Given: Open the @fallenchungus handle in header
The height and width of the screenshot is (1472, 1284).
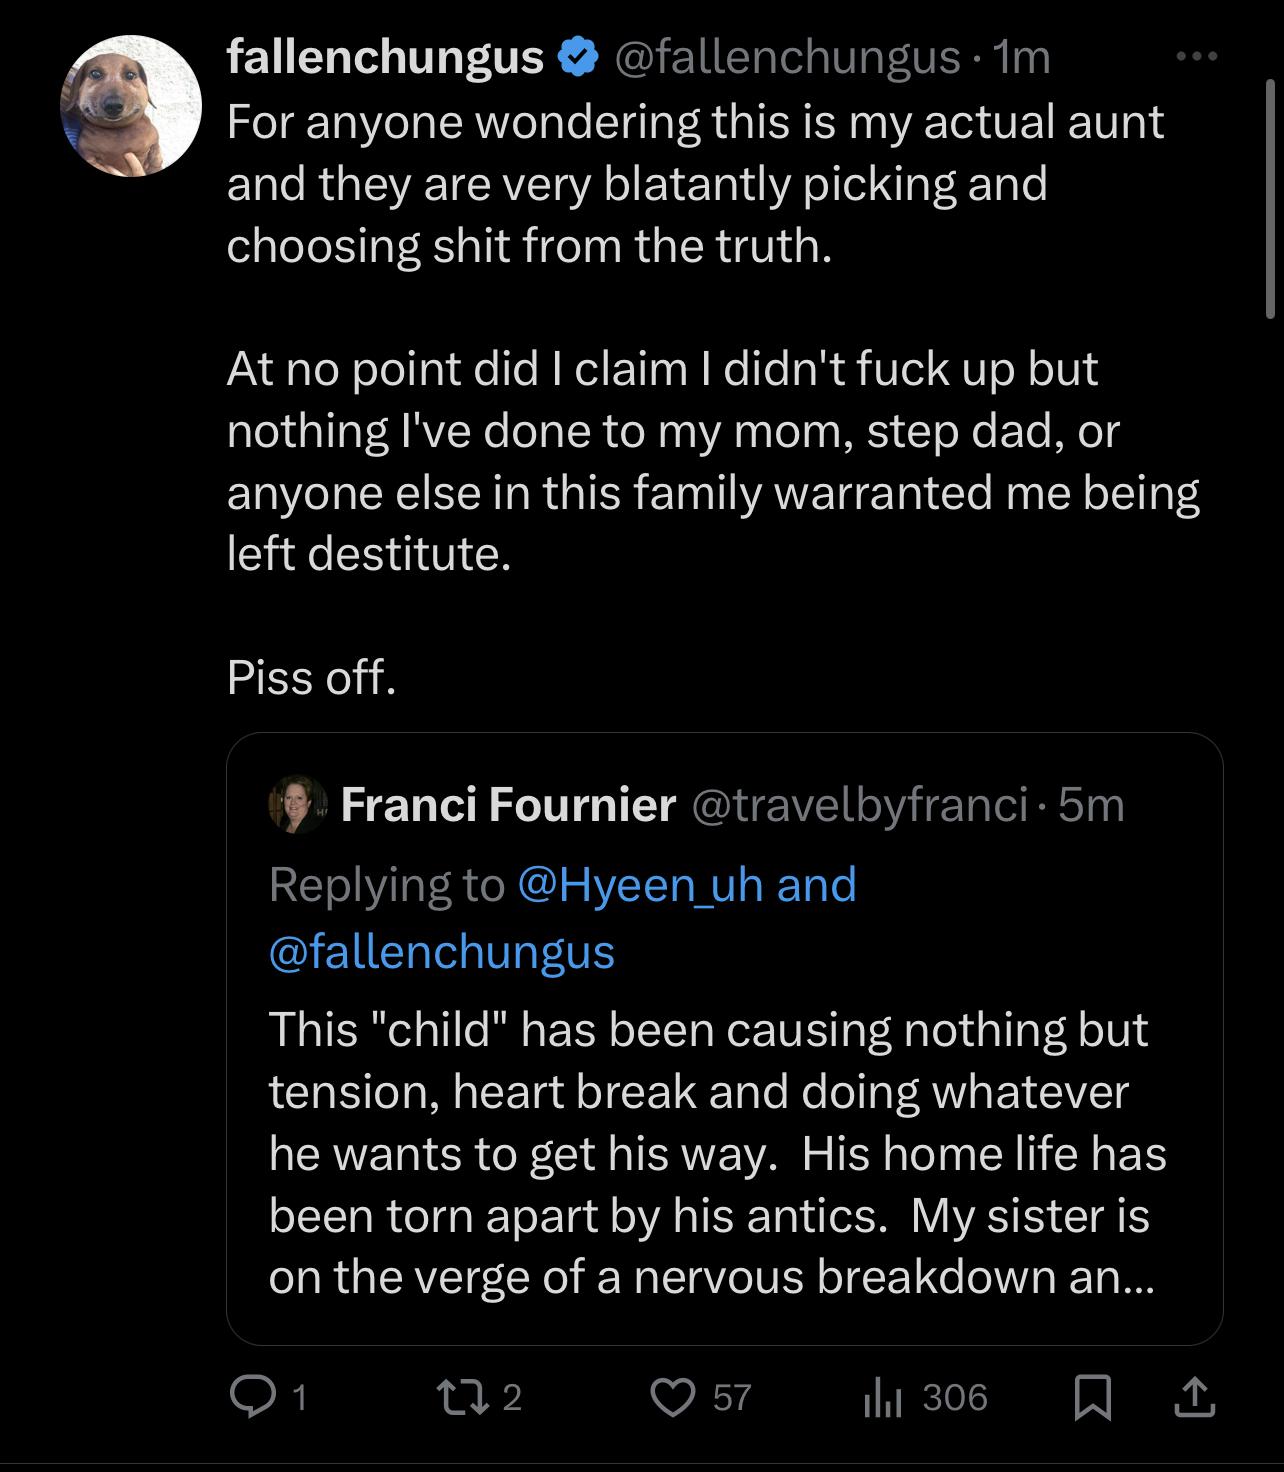Looking at the screenshot, I should click(785, 58).
